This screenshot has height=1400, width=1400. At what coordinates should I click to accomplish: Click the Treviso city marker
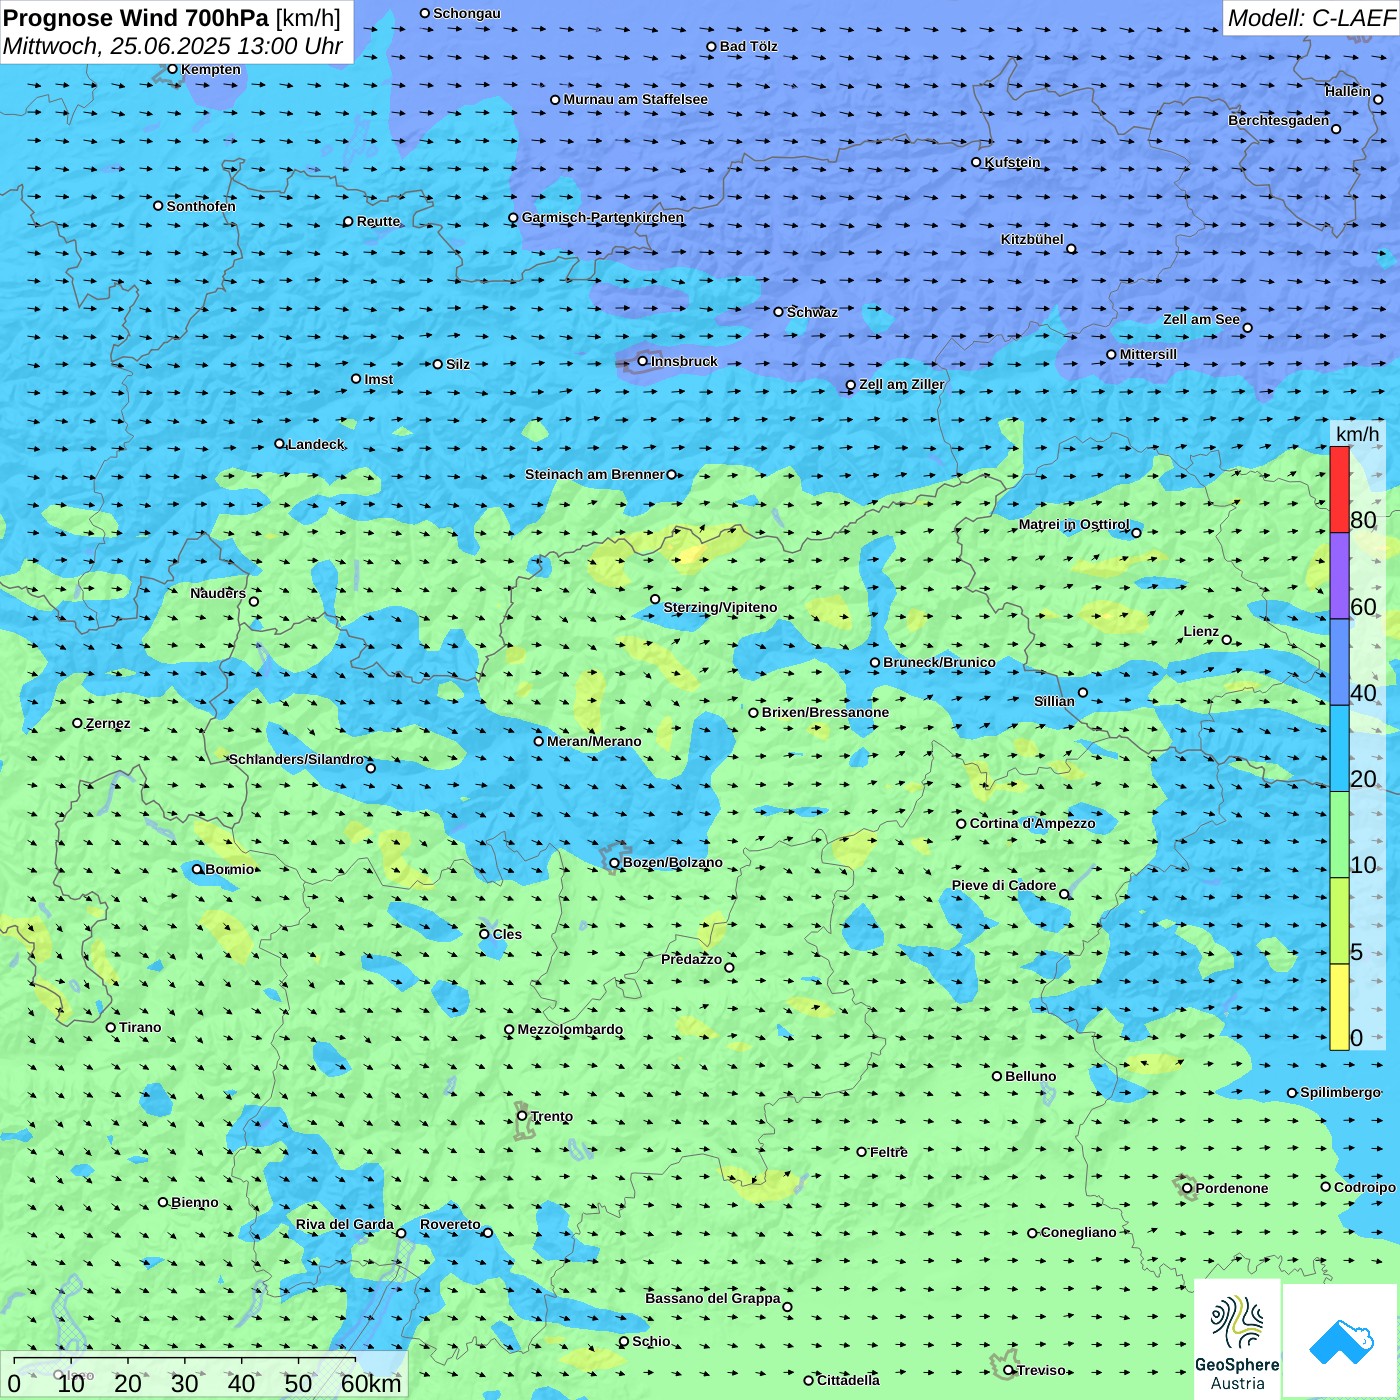tap(1009, 1370)
